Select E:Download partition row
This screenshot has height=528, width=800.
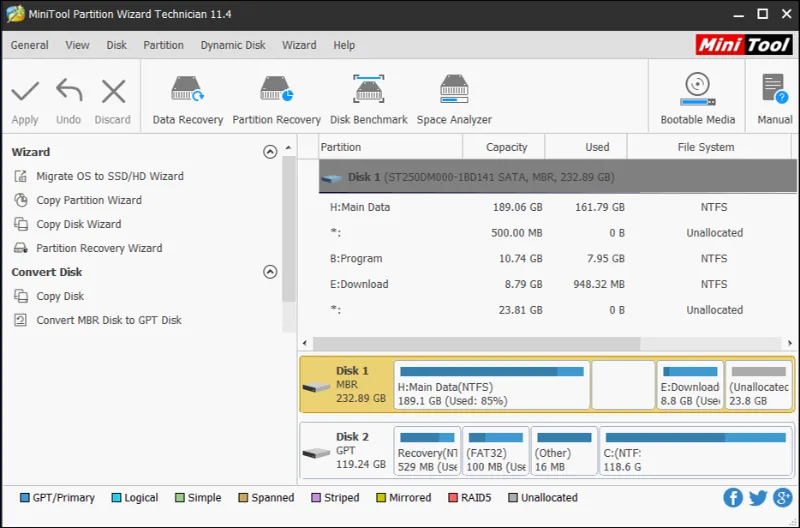(558, 284)
